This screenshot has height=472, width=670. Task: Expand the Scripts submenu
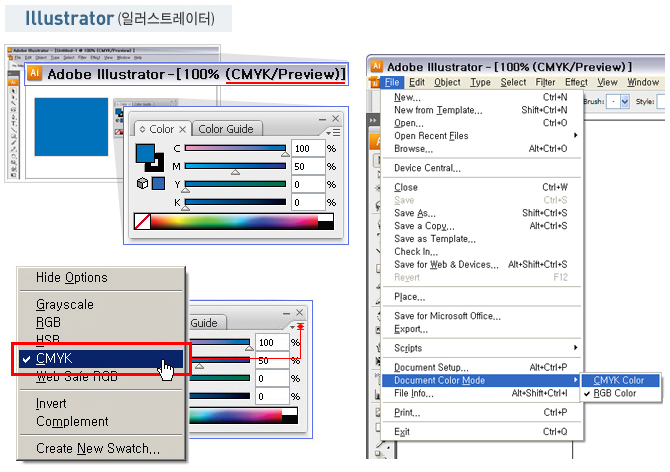481,348
